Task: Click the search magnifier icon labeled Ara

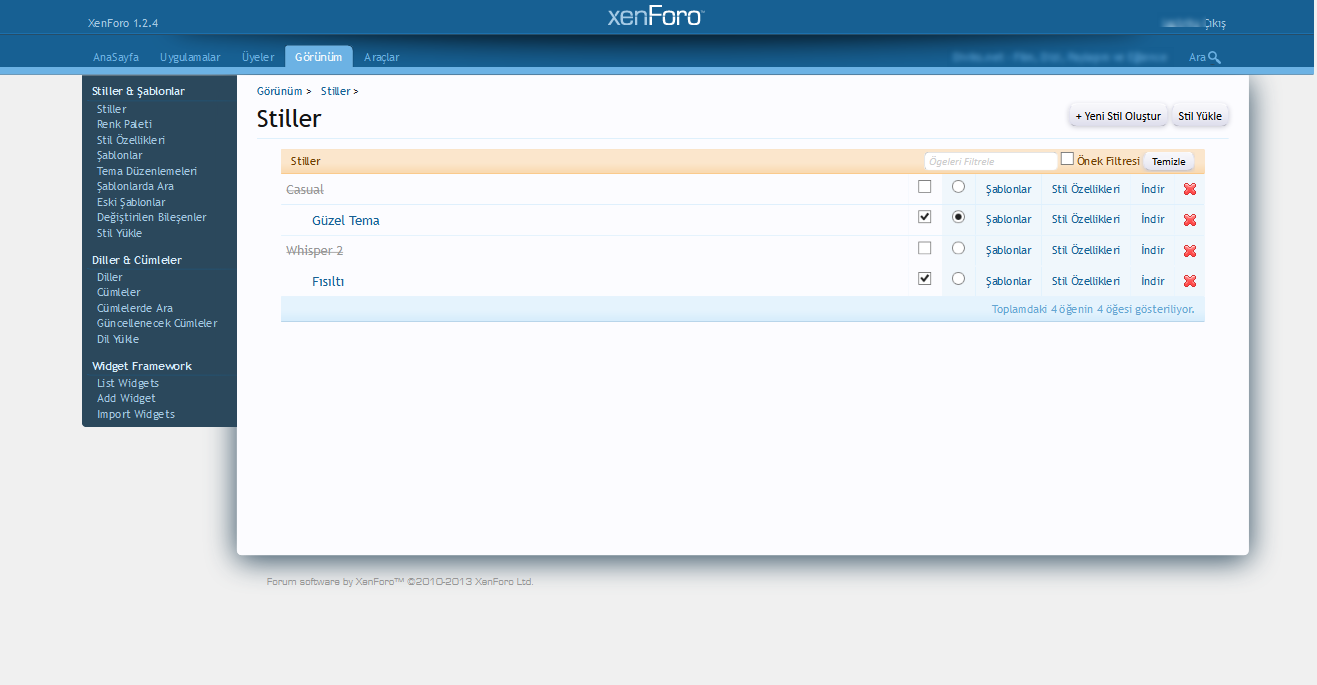Action: pyautogui.click(x=1214, y=58)
